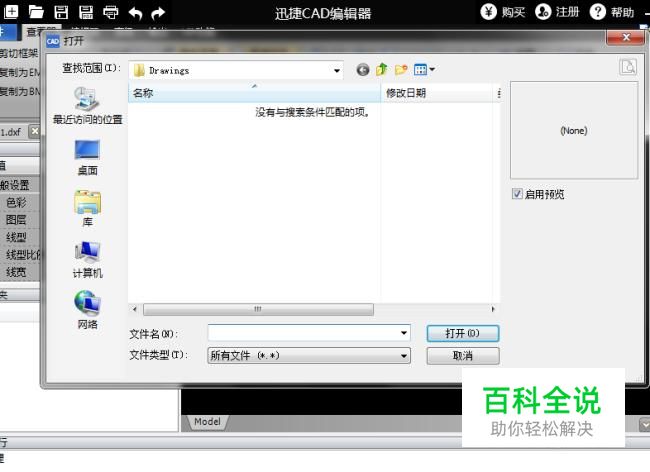Screen dimensions: 650x472
Task: Expand 文件类型 所有文件 dropdown
Action: coord(309,356)
